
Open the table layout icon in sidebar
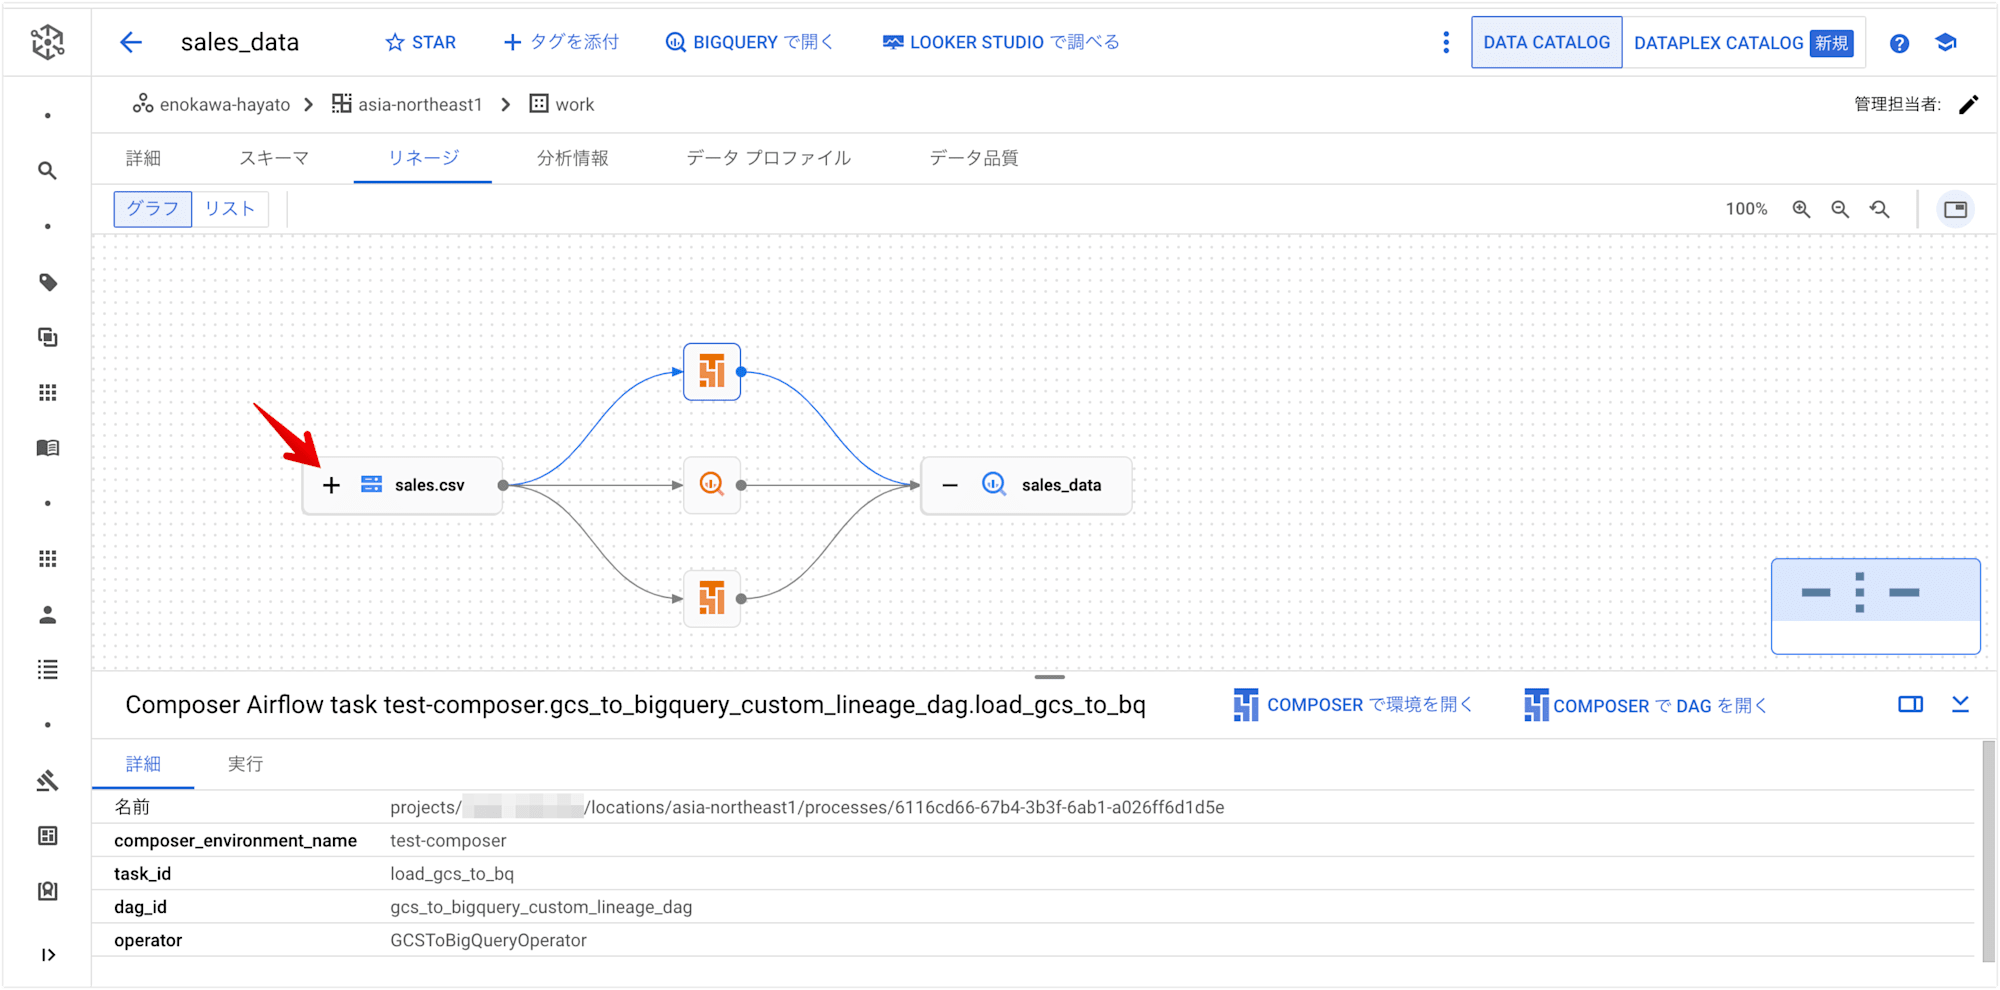point(47,836)
